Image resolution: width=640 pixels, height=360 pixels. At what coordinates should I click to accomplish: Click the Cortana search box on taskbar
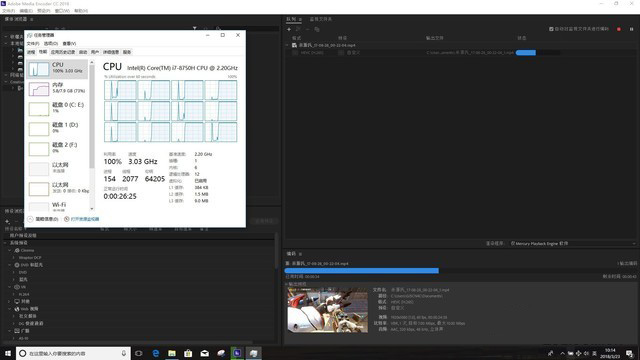[73, 353]
